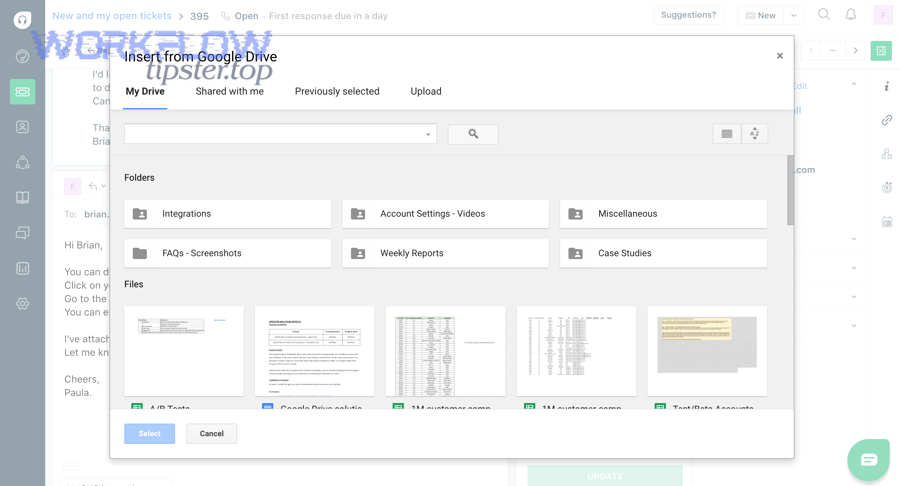The width and height of the screenshot is (900, 486).
Task: Open the user profile avatar in top bar
Action: pyautogui.click(x=883, y=15)
